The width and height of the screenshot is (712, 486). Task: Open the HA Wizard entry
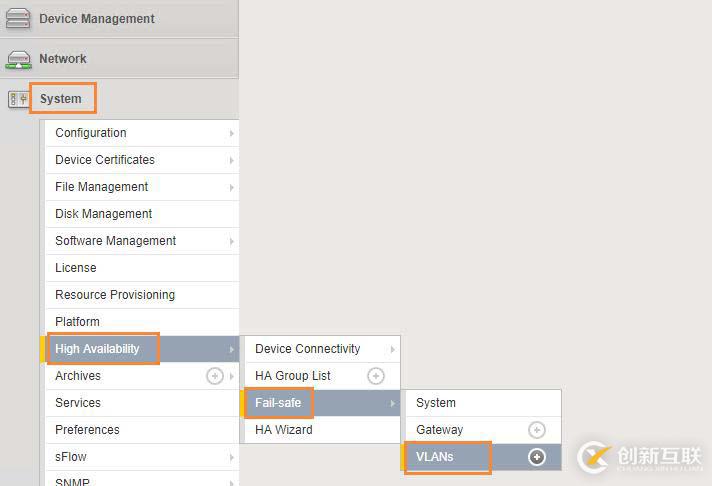[284, 430]
